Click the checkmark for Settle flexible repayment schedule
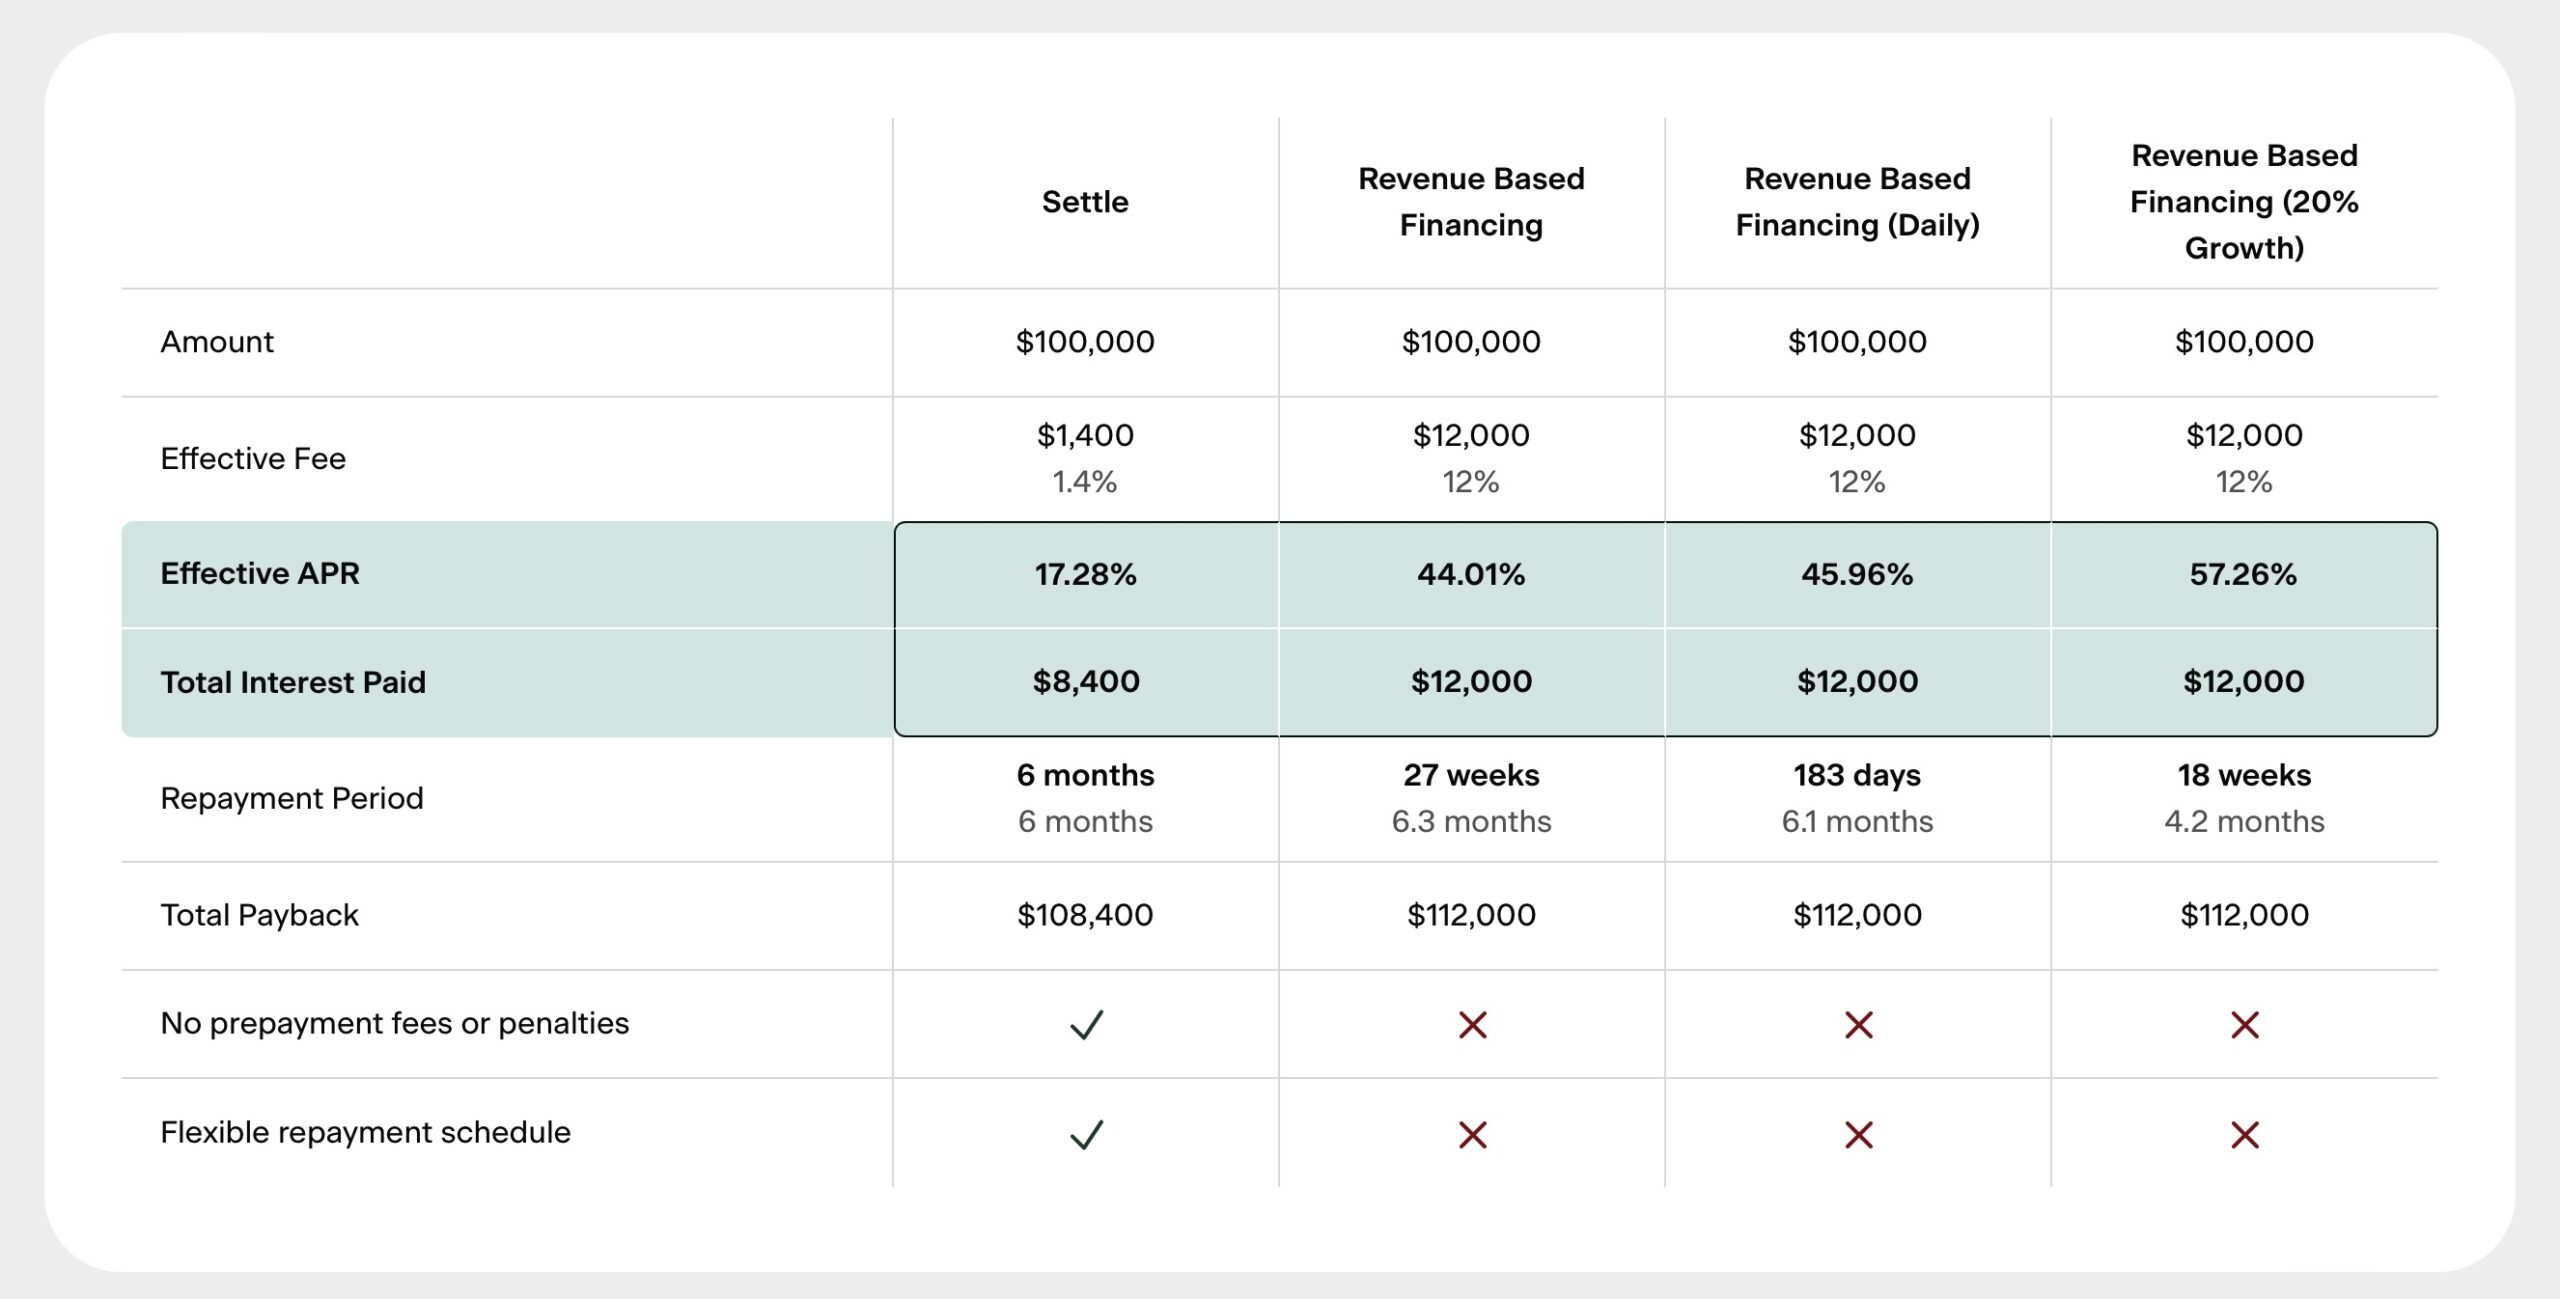Screen dimensions: 2560x1299 pyautogui.click(x=1086, y=1135)
